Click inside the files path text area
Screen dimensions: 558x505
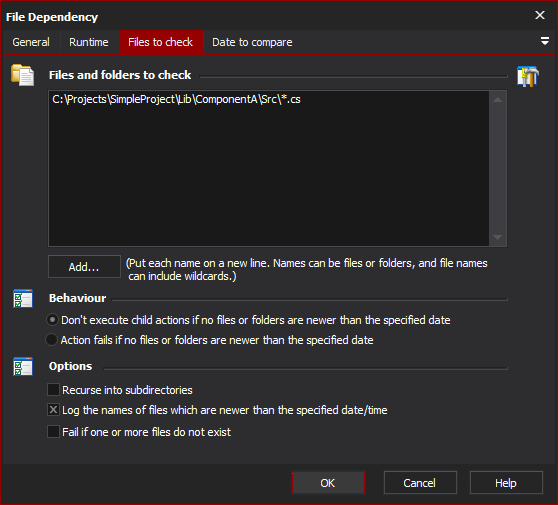point(269,168)
